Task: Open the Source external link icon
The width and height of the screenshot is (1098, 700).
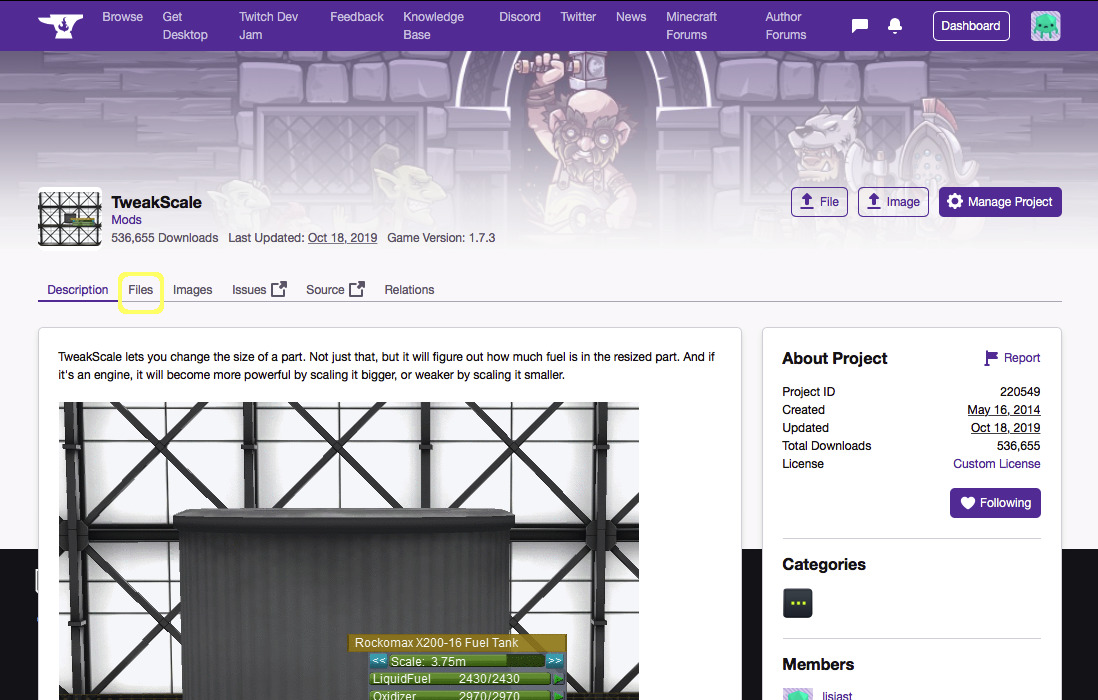Action: pos(357,289)
